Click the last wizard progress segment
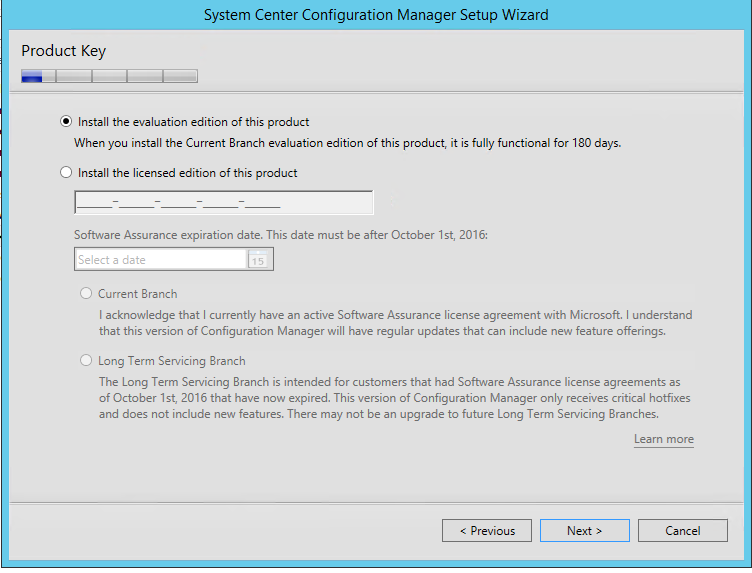The image size is (752, 573). 180,76
